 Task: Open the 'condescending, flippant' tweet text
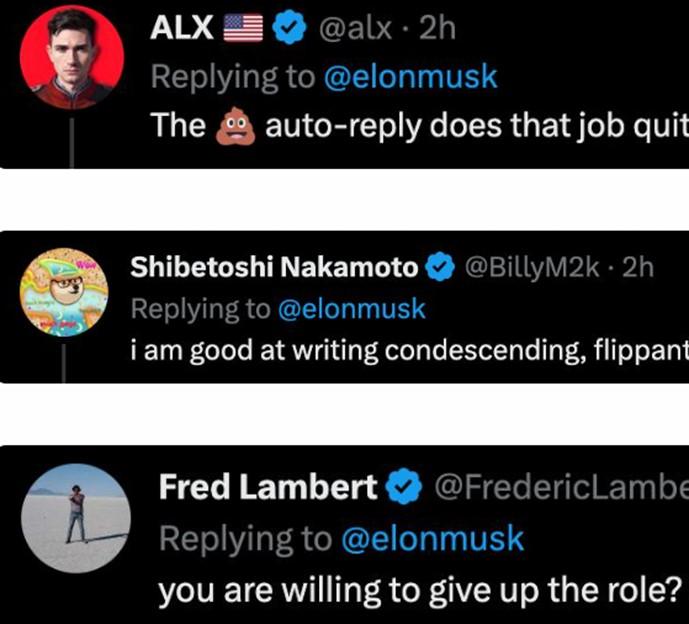(x=410, y=352)
